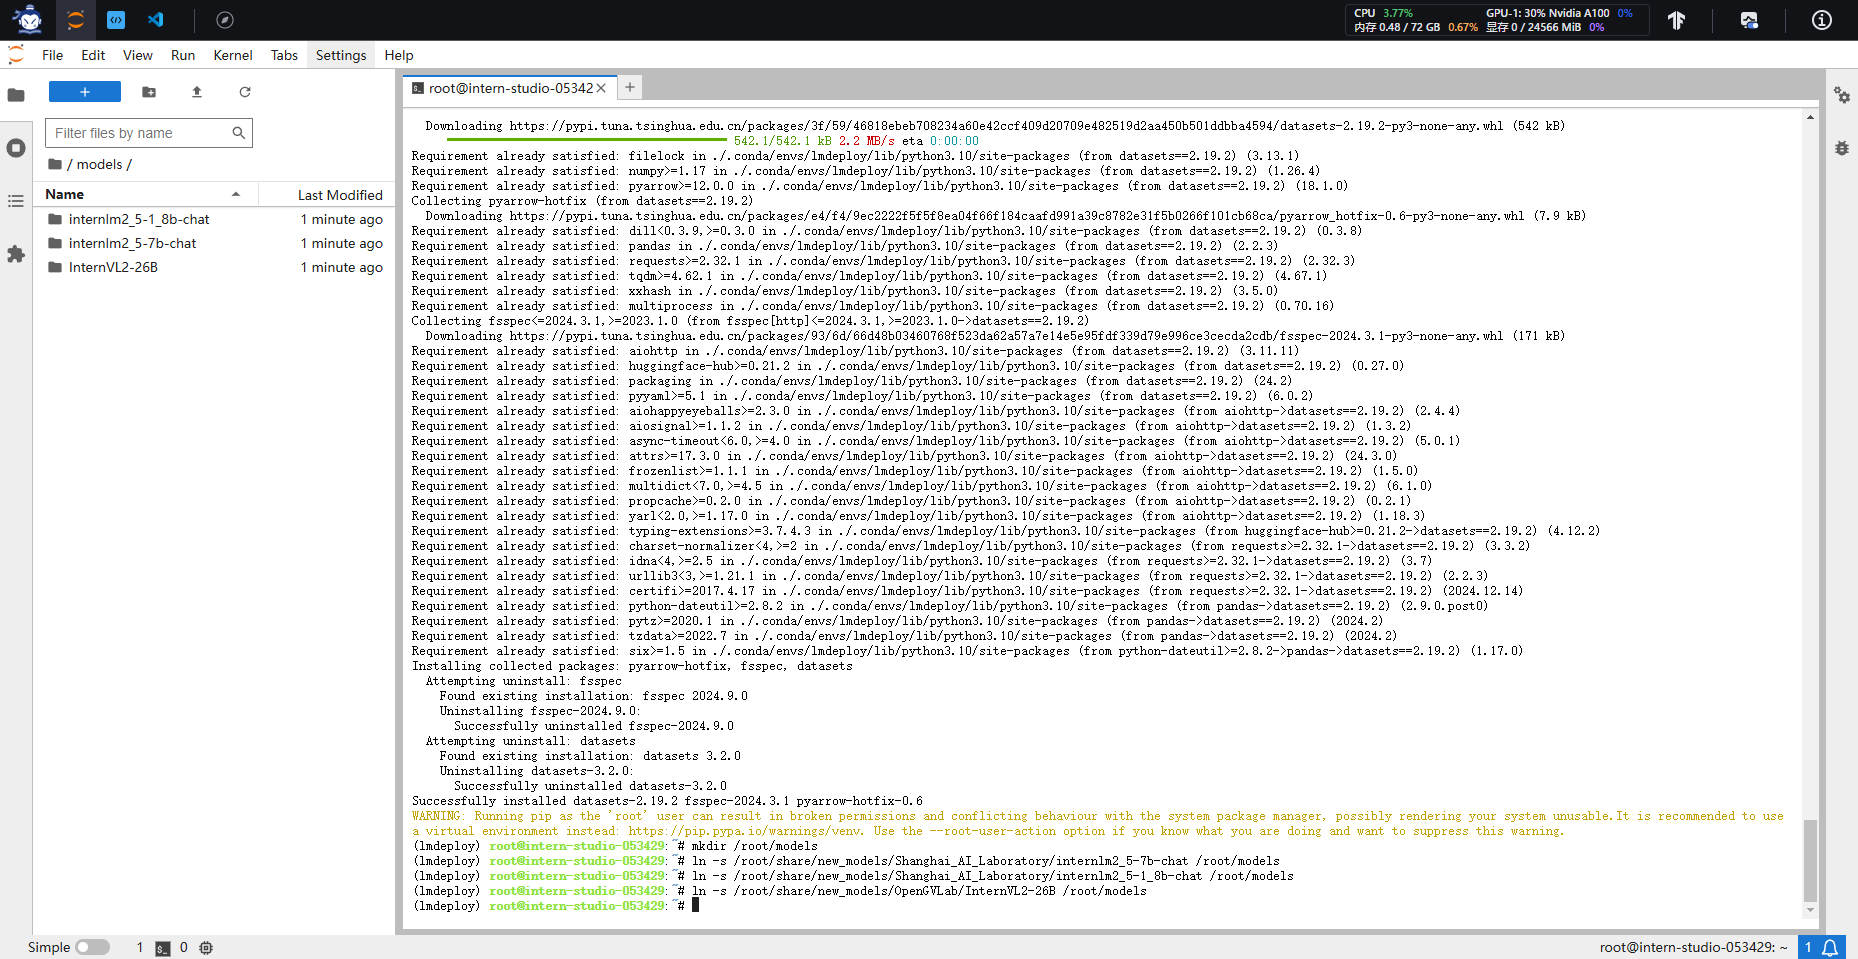Open the Debugger bug icon

(x=1842, y=148)
